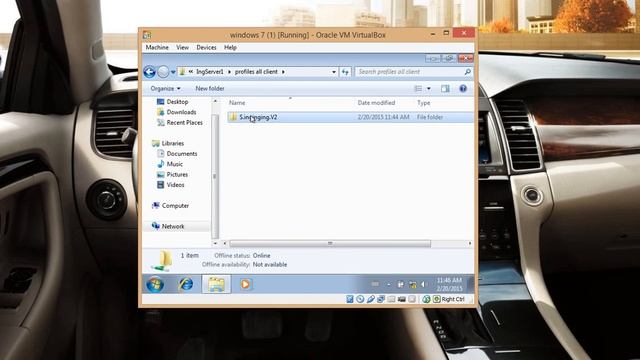Image resolution: width=640 pixels, height=360 pixels.
Task: Click 'Not available' offline availability value
Action: (x=270, y=264)
